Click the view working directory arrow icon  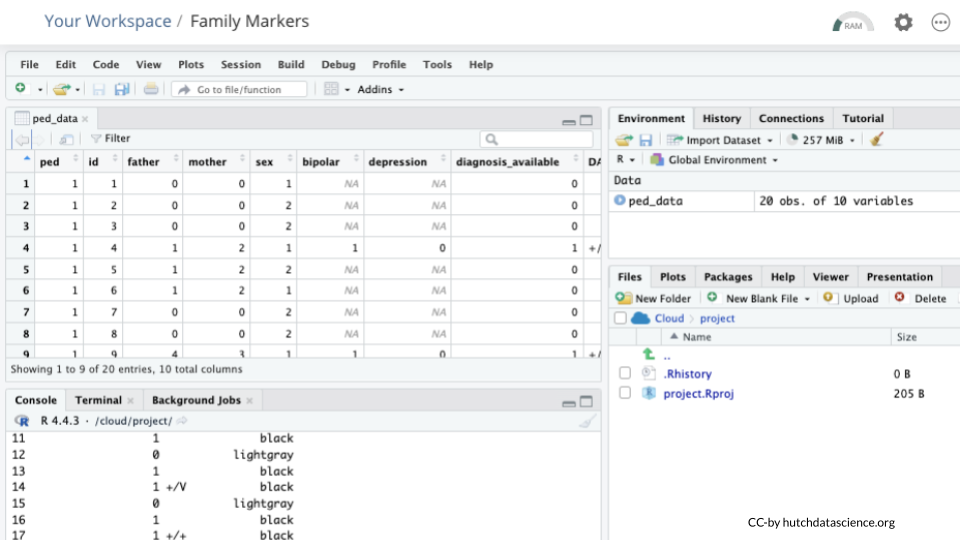point(182,421)
